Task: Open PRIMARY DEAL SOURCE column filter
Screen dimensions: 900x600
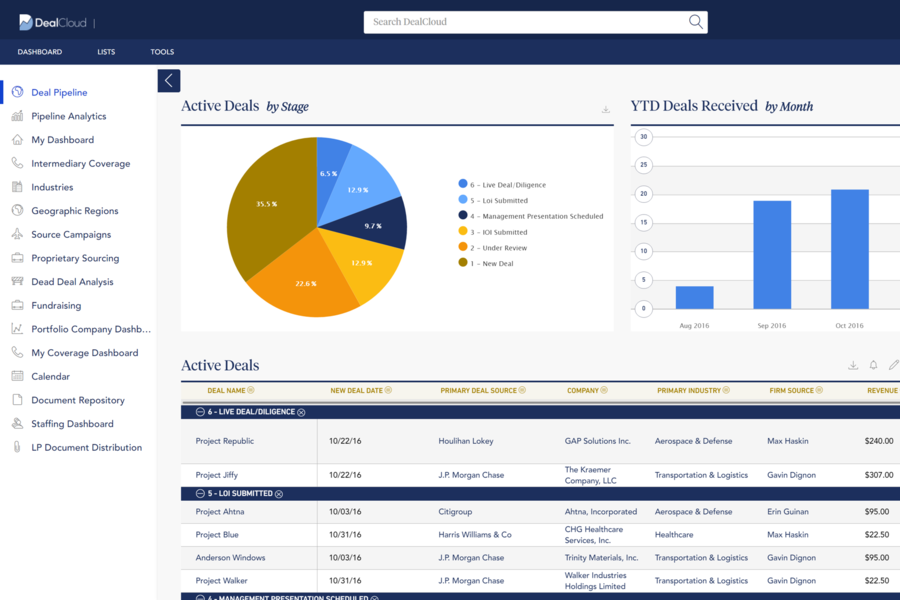Action: [x=522, y=390]
